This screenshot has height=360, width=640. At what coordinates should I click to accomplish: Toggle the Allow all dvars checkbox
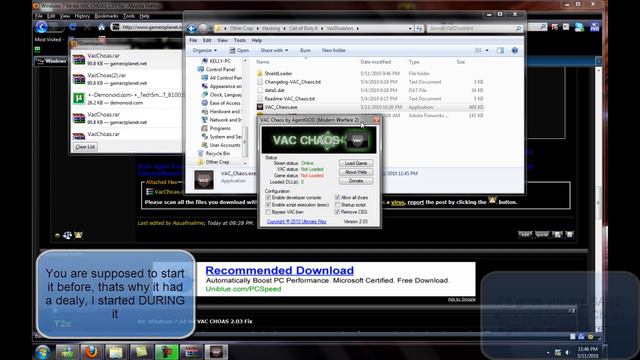[337, 198]
